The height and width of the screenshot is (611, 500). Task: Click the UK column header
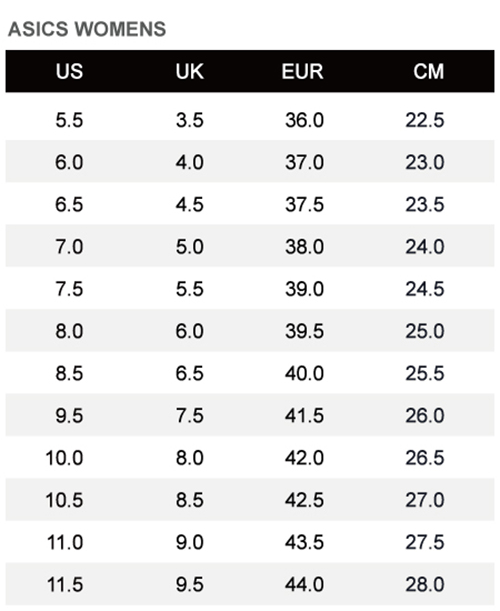pyautogui.click(x=189, y=72)
